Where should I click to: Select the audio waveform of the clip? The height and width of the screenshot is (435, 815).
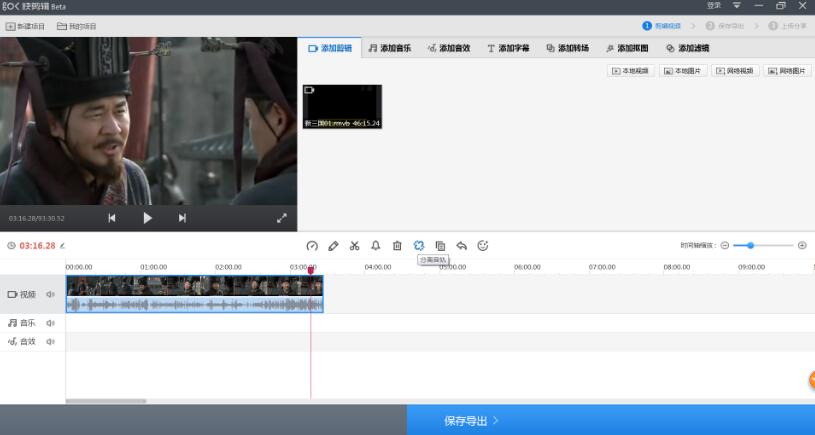194,305
